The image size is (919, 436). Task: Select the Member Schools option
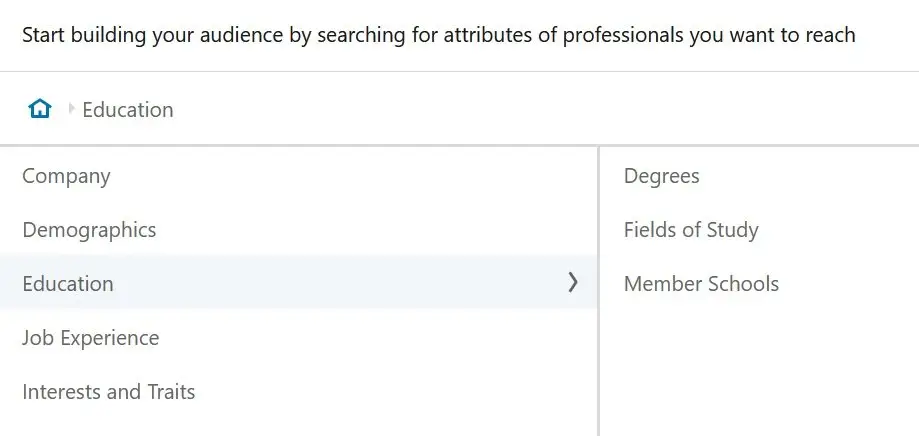coord(701,284)
